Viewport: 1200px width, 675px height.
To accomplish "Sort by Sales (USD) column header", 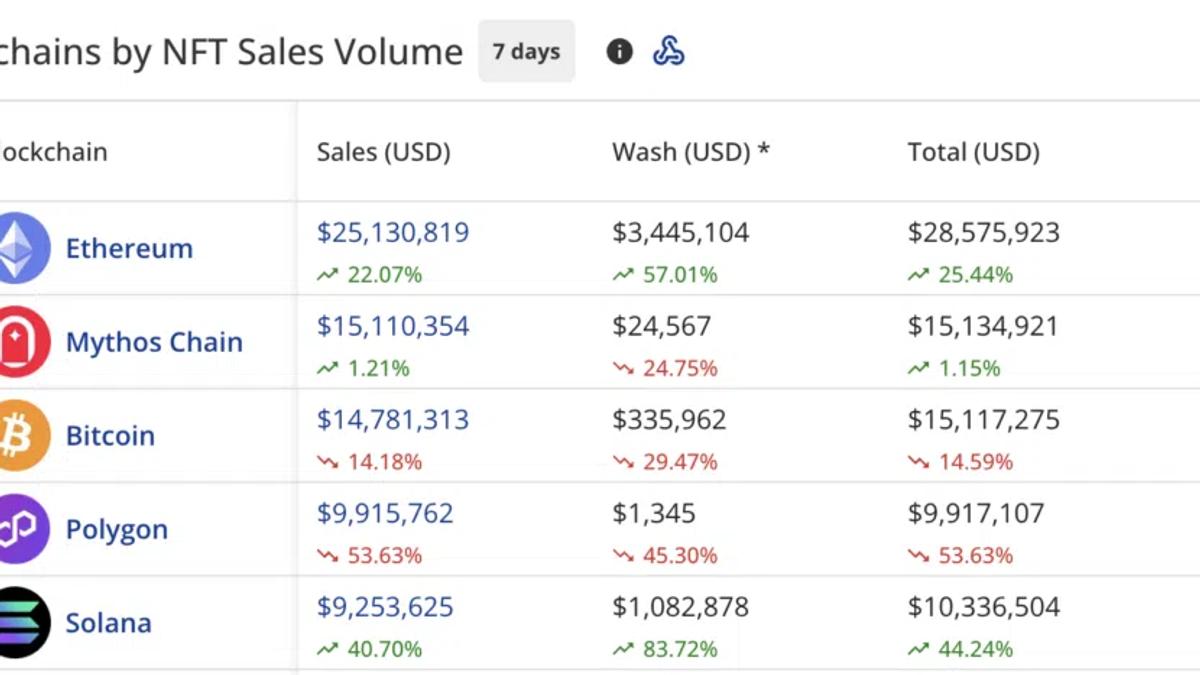I will pos(384,152).
